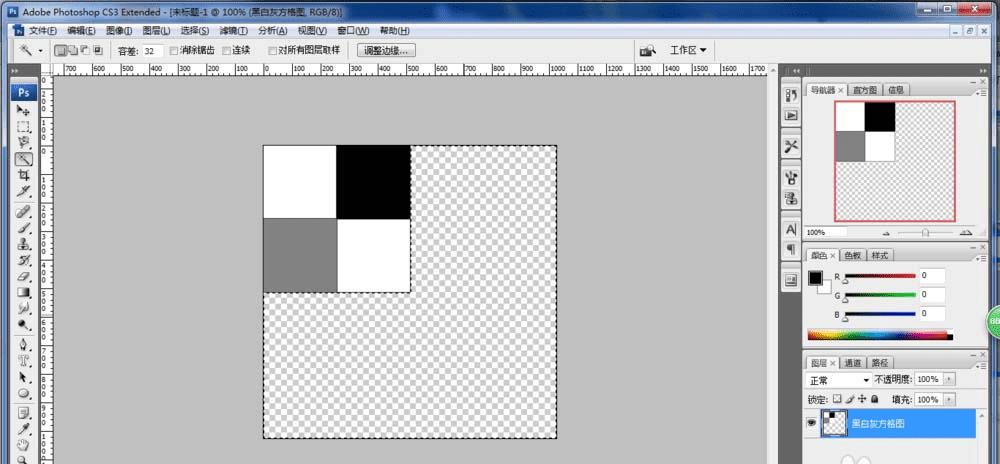The width and height of the screenshot is (1000, 464).
Task: Open the Character panel icon in dock
Action: pyautogui.click(x=791, y=229)
